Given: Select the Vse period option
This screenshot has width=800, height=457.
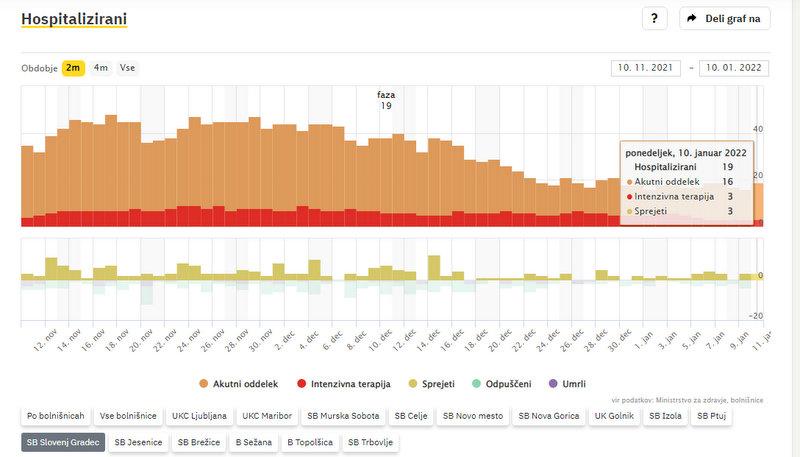Looking at the screenshot, I should coord(127,68).
